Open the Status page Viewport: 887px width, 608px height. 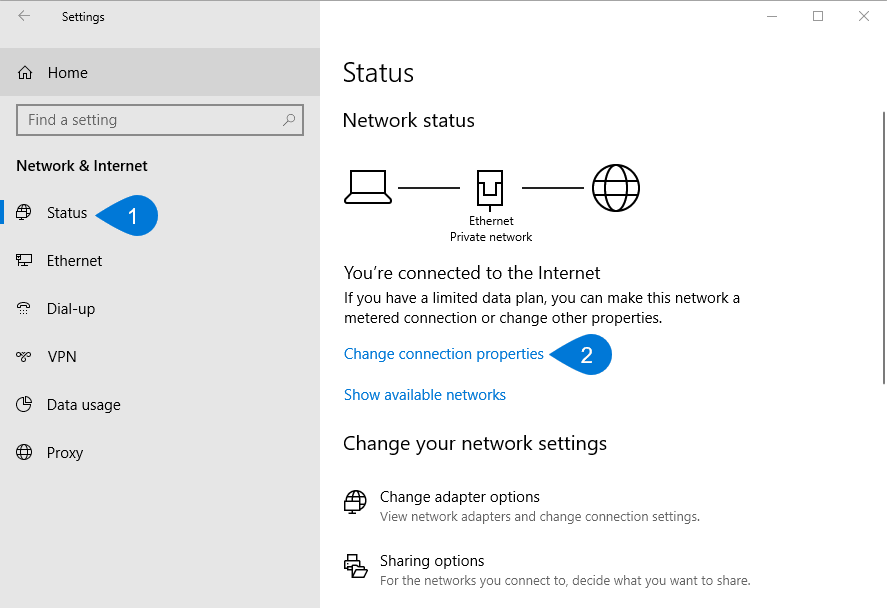67,213
